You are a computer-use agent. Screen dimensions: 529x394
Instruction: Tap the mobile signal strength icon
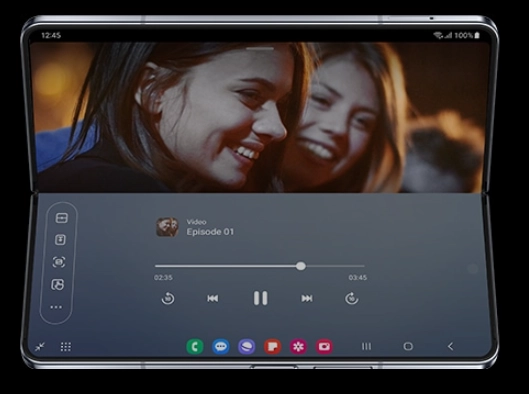[x=448, y=35]
